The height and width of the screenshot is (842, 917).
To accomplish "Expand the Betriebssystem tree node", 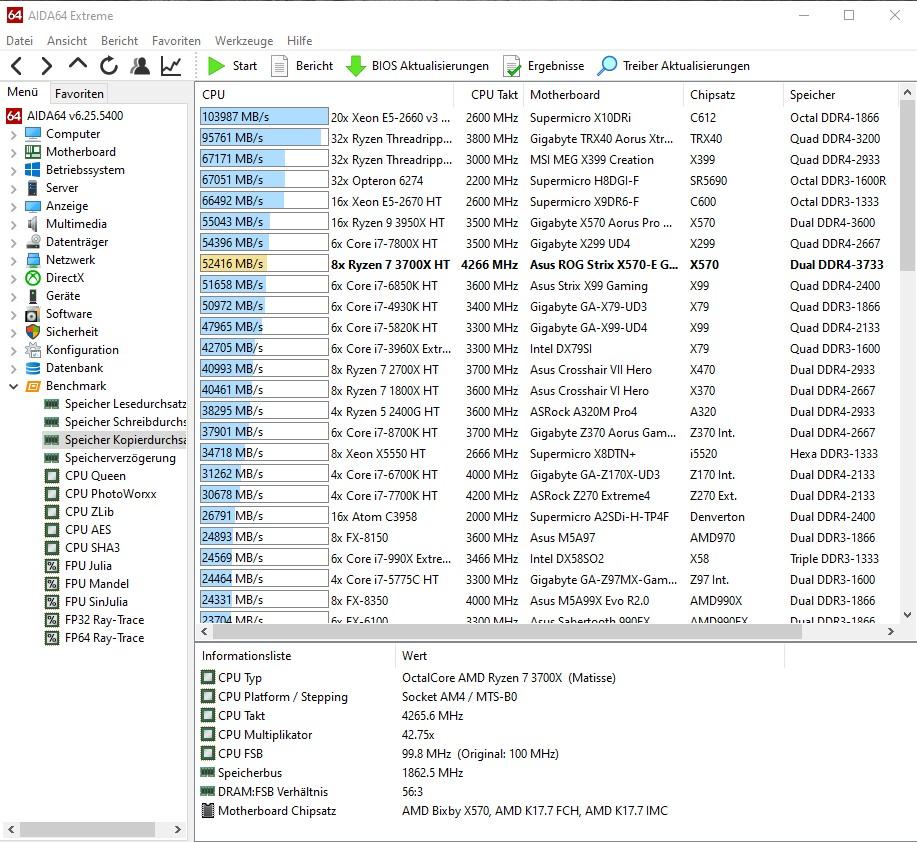I will (x=13, y=171).
